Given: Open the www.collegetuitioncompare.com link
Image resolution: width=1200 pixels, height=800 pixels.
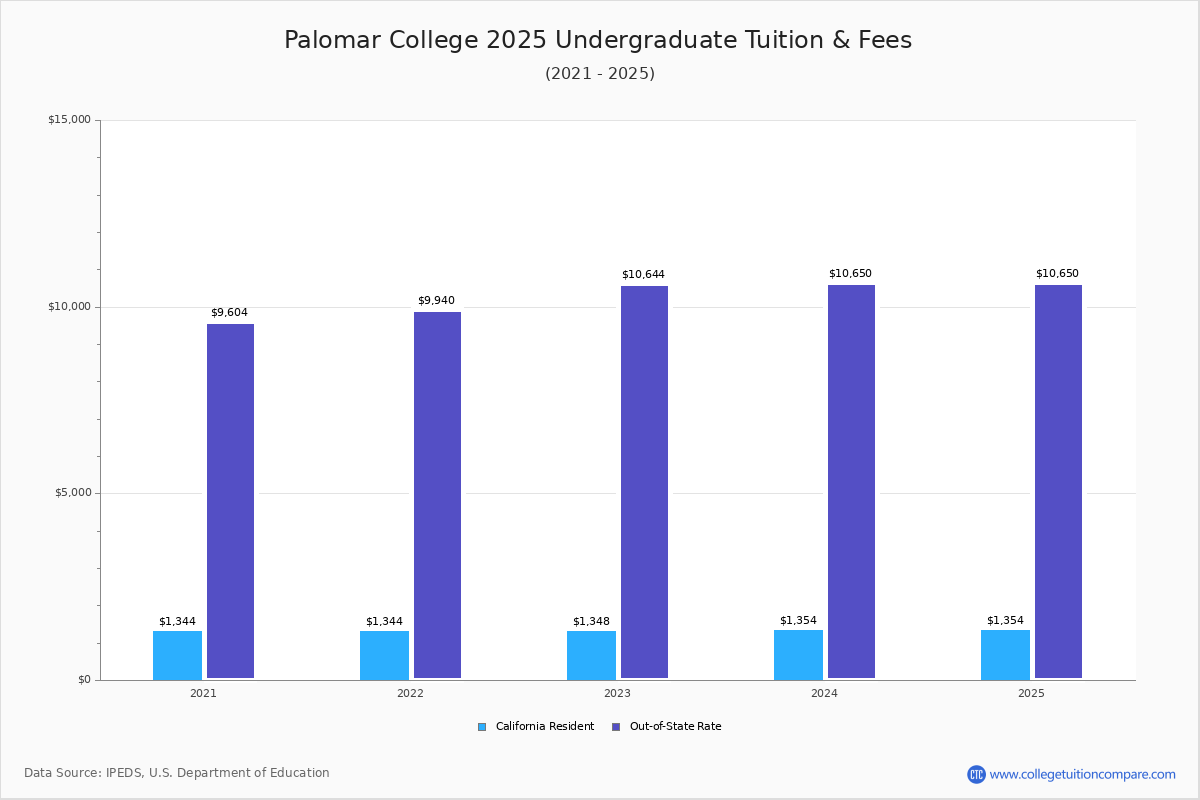Looking at the screenshot, I should (x=1082, y=774).
